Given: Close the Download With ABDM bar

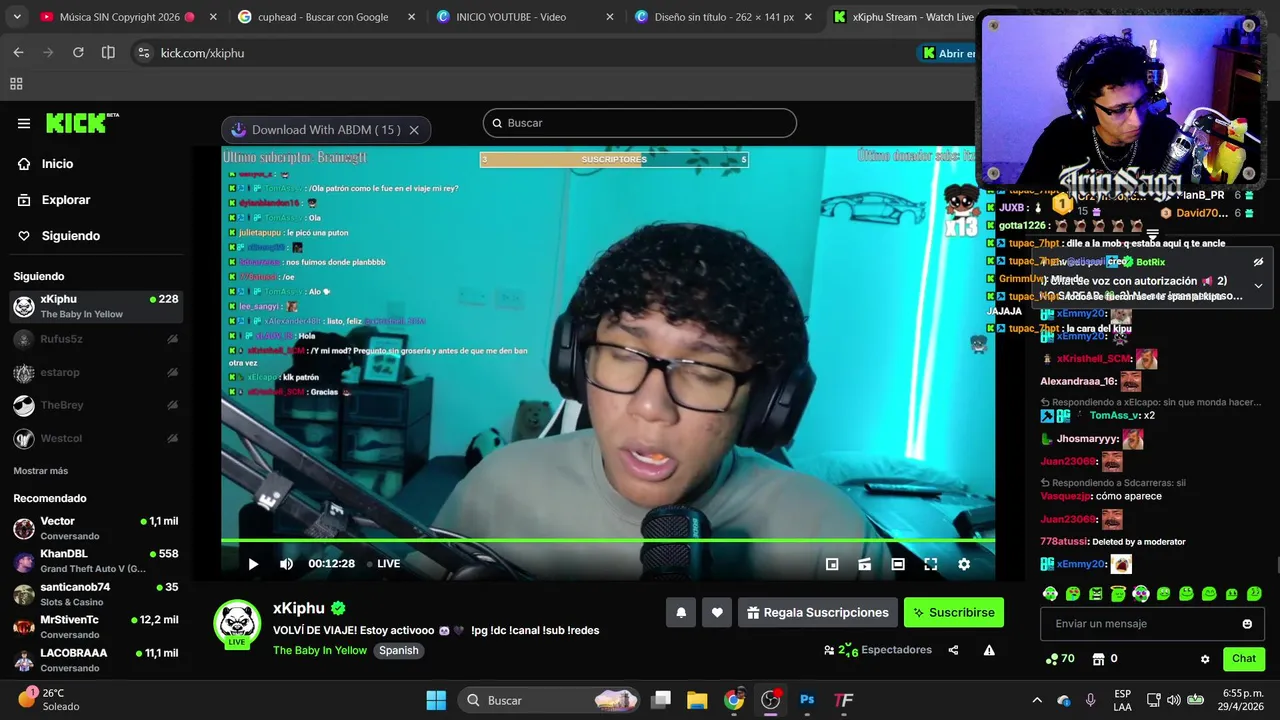Looking at the screenshot, I should click(414, 130).
